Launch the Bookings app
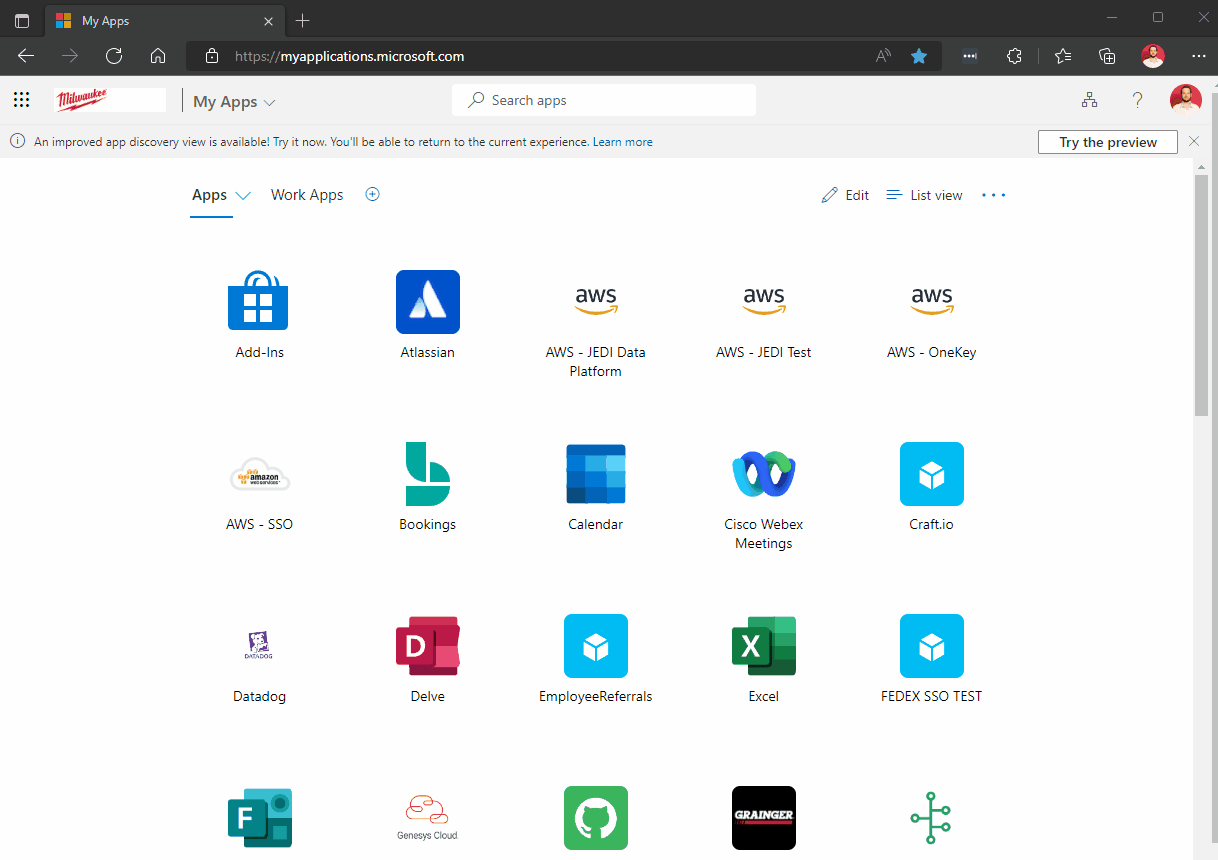The image size is (1218, 860). [x=428, y=474]
